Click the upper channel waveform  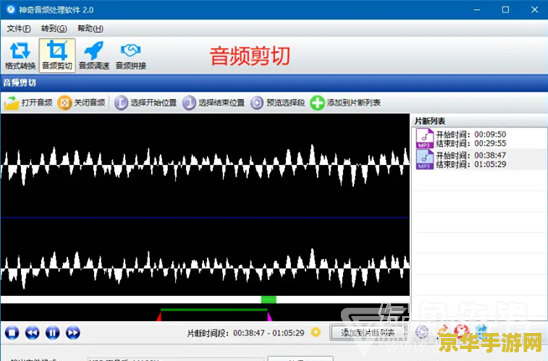(205, 165)
